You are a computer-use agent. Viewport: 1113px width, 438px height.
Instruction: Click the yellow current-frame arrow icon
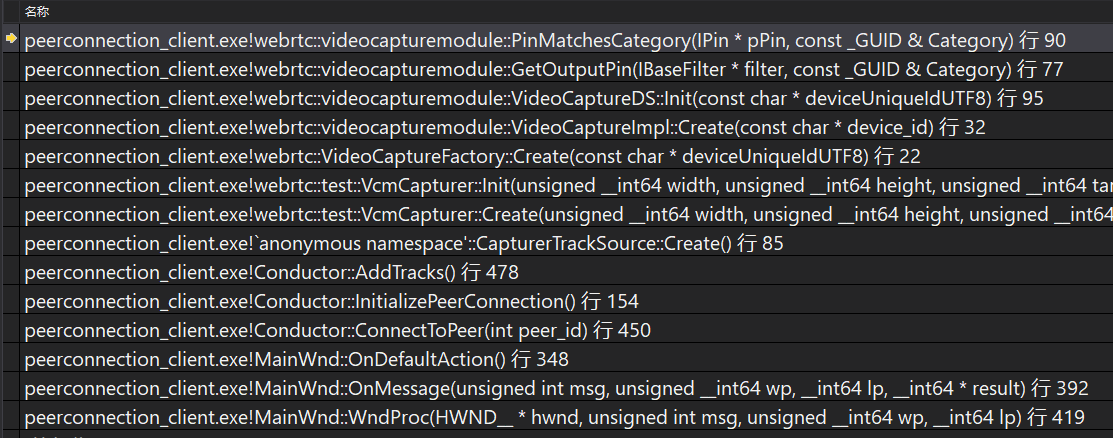click(11, 39)
